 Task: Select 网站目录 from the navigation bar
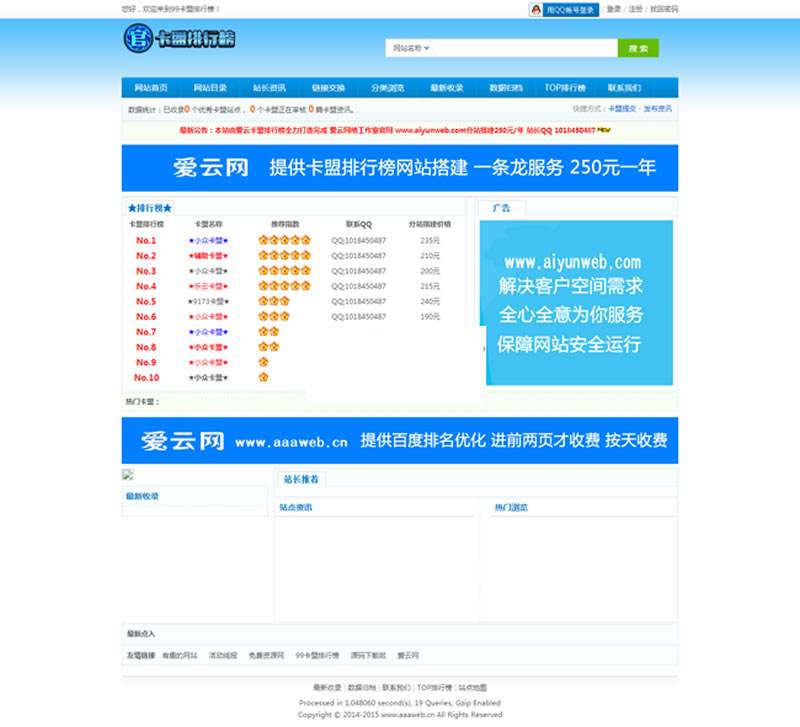tap(198, 87)
